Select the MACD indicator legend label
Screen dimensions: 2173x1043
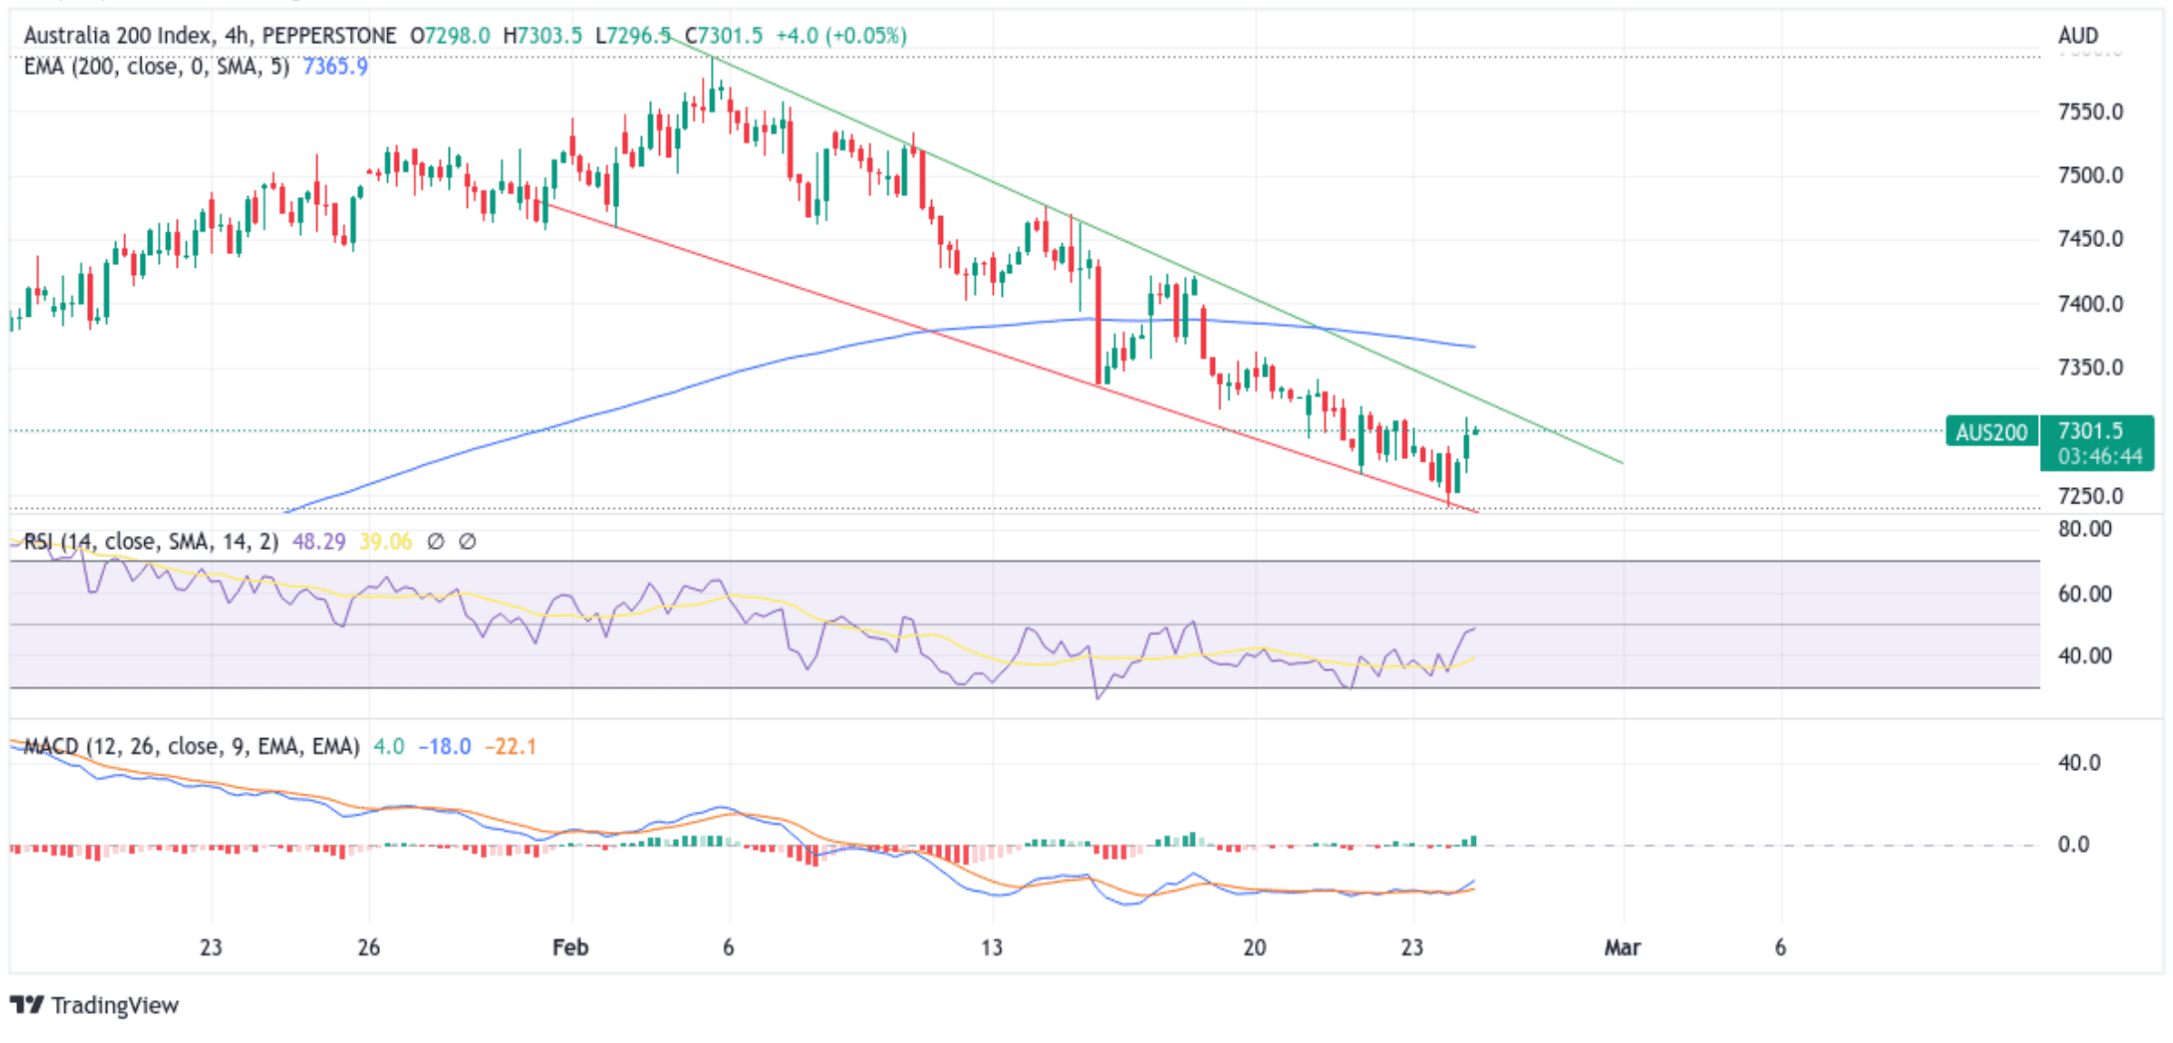pyautogui.click(x=191, y=747)
